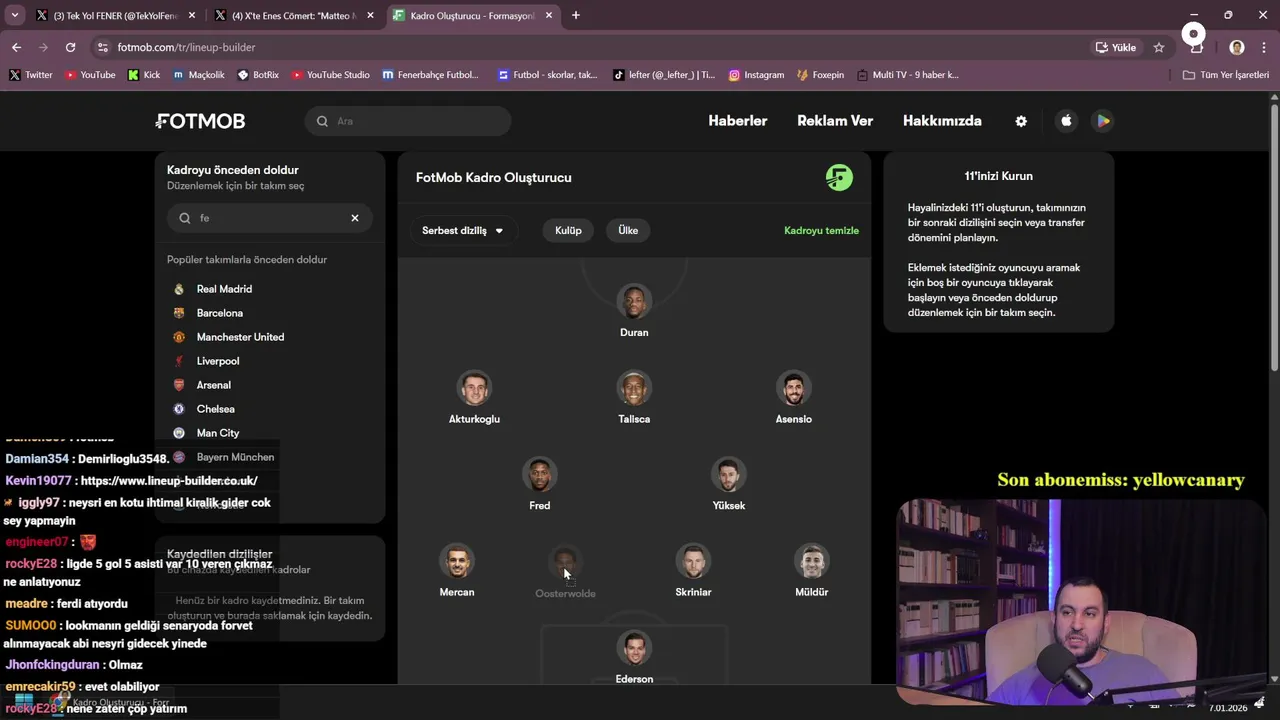Reload the page in Chrome
The width and height of the screenshot is (1280, 720).
[70, 47]
